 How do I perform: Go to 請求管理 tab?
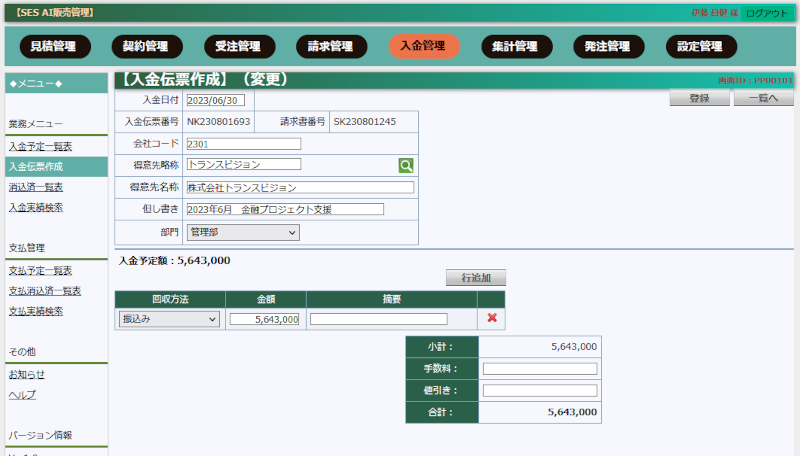[x=332, y=46]
